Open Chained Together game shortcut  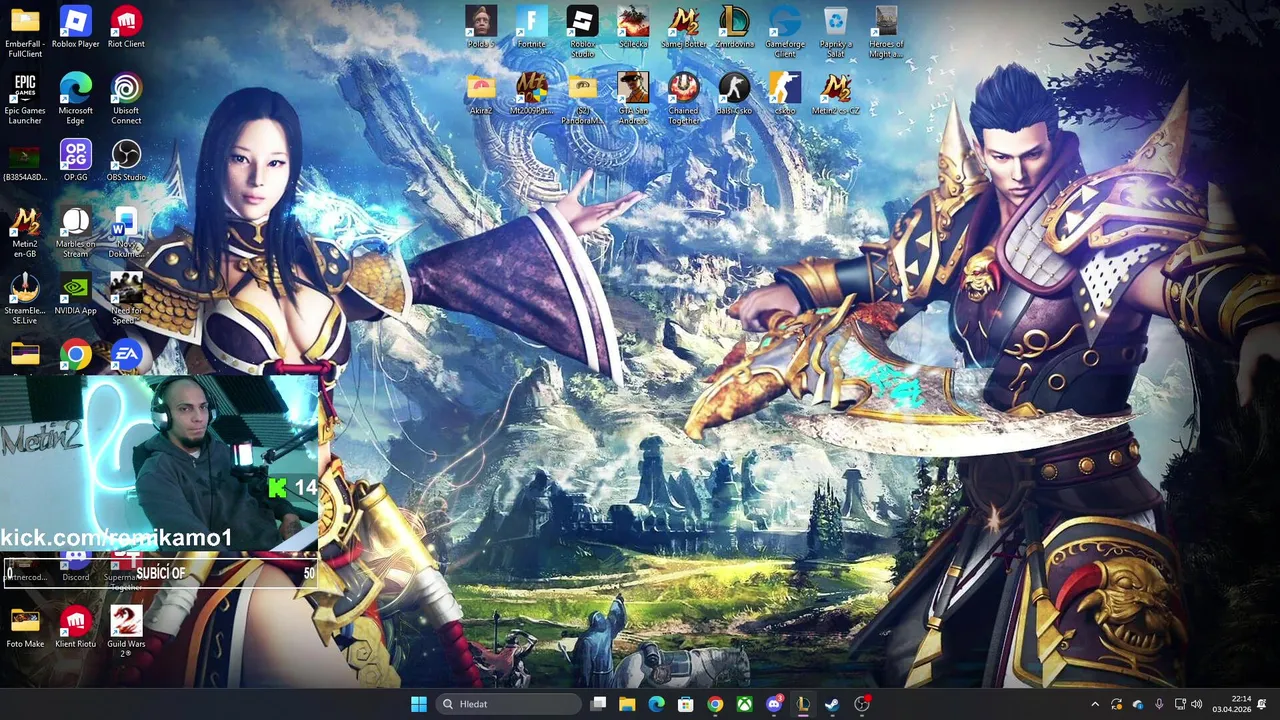click(x=684, y=98)
